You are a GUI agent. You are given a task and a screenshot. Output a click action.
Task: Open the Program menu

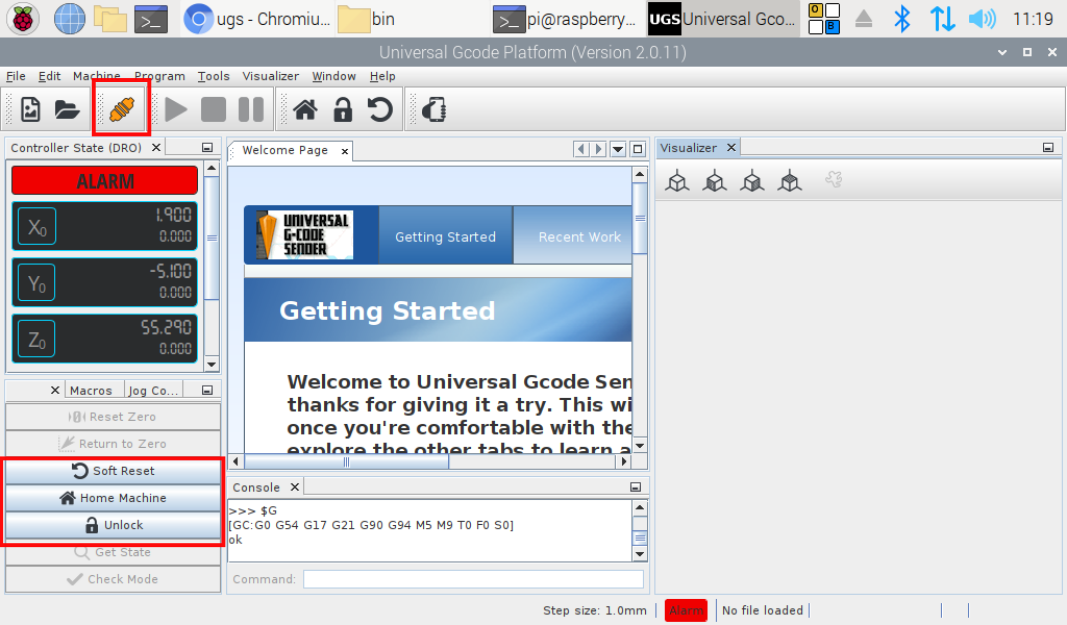[x=159, y=76]
